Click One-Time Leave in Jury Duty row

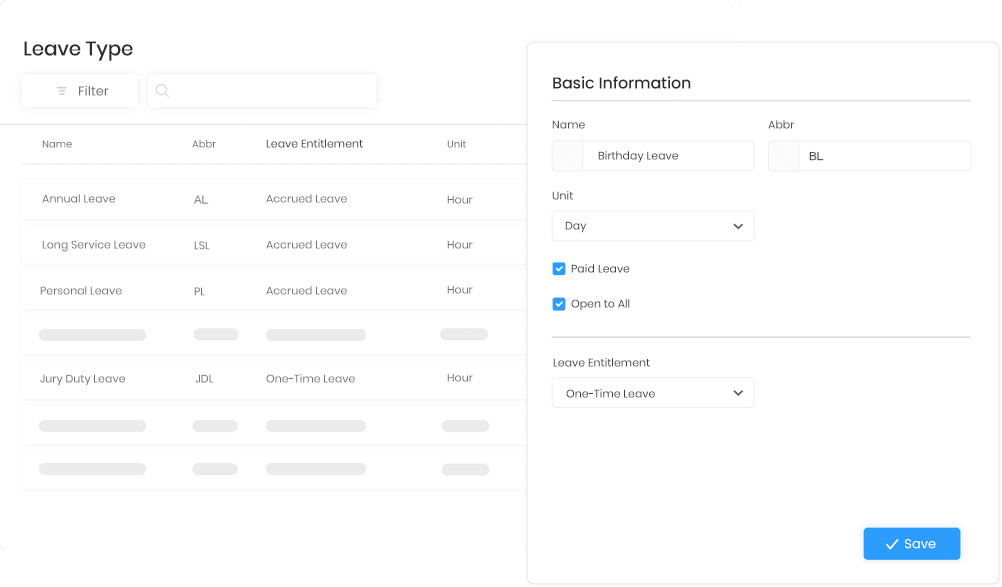click(311, 379)
